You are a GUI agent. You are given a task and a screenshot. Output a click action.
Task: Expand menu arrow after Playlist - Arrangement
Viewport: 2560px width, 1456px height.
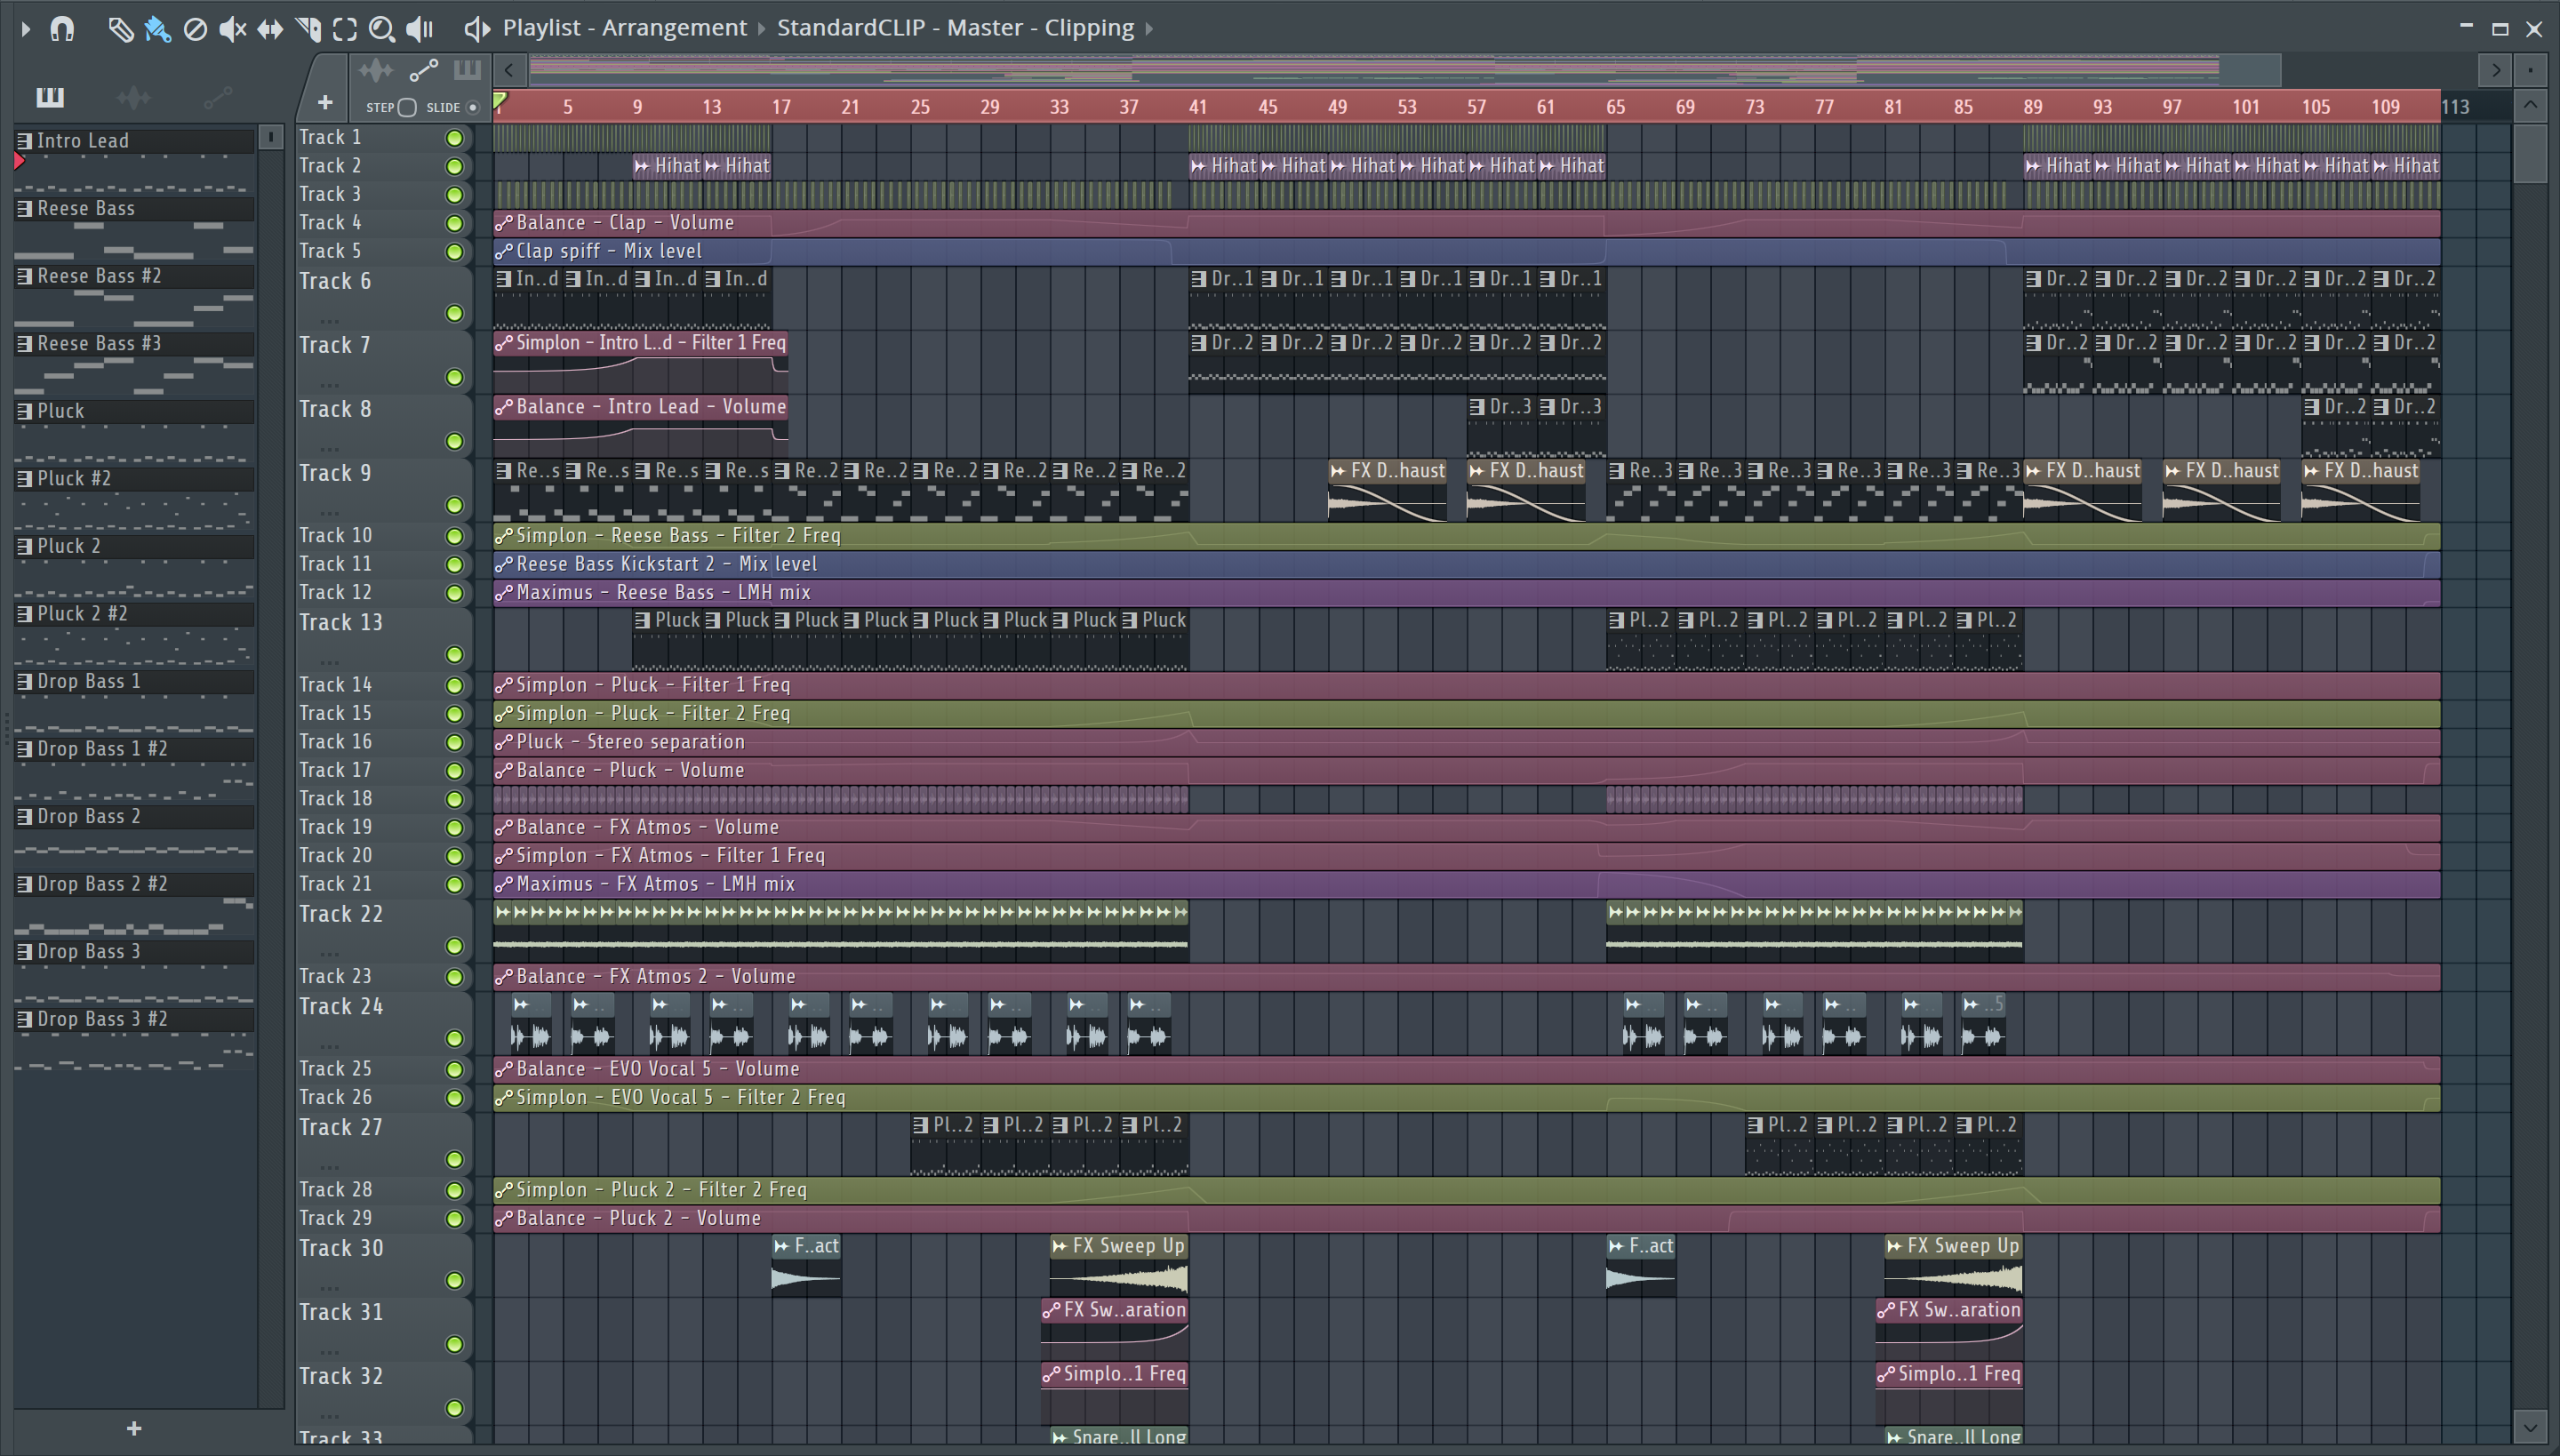coord(762,29)
